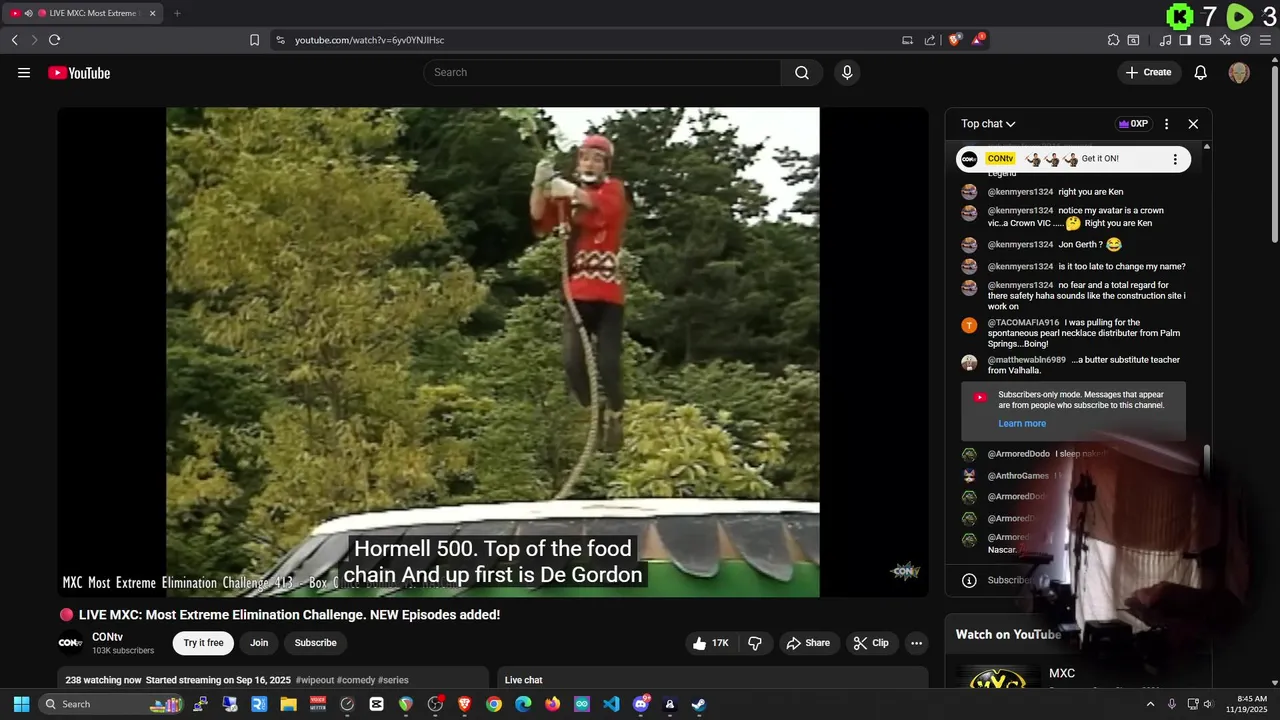Open YouTube notifications bell
This screenshot has width=1280, height=720.
[1201, 72]
